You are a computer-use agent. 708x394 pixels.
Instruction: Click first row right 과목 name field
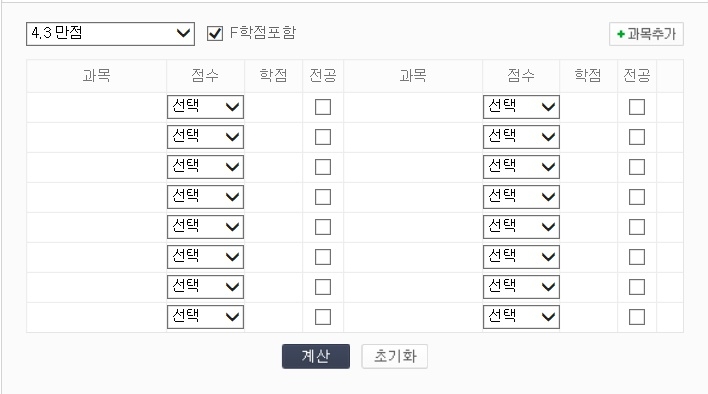tap(413, 107)
